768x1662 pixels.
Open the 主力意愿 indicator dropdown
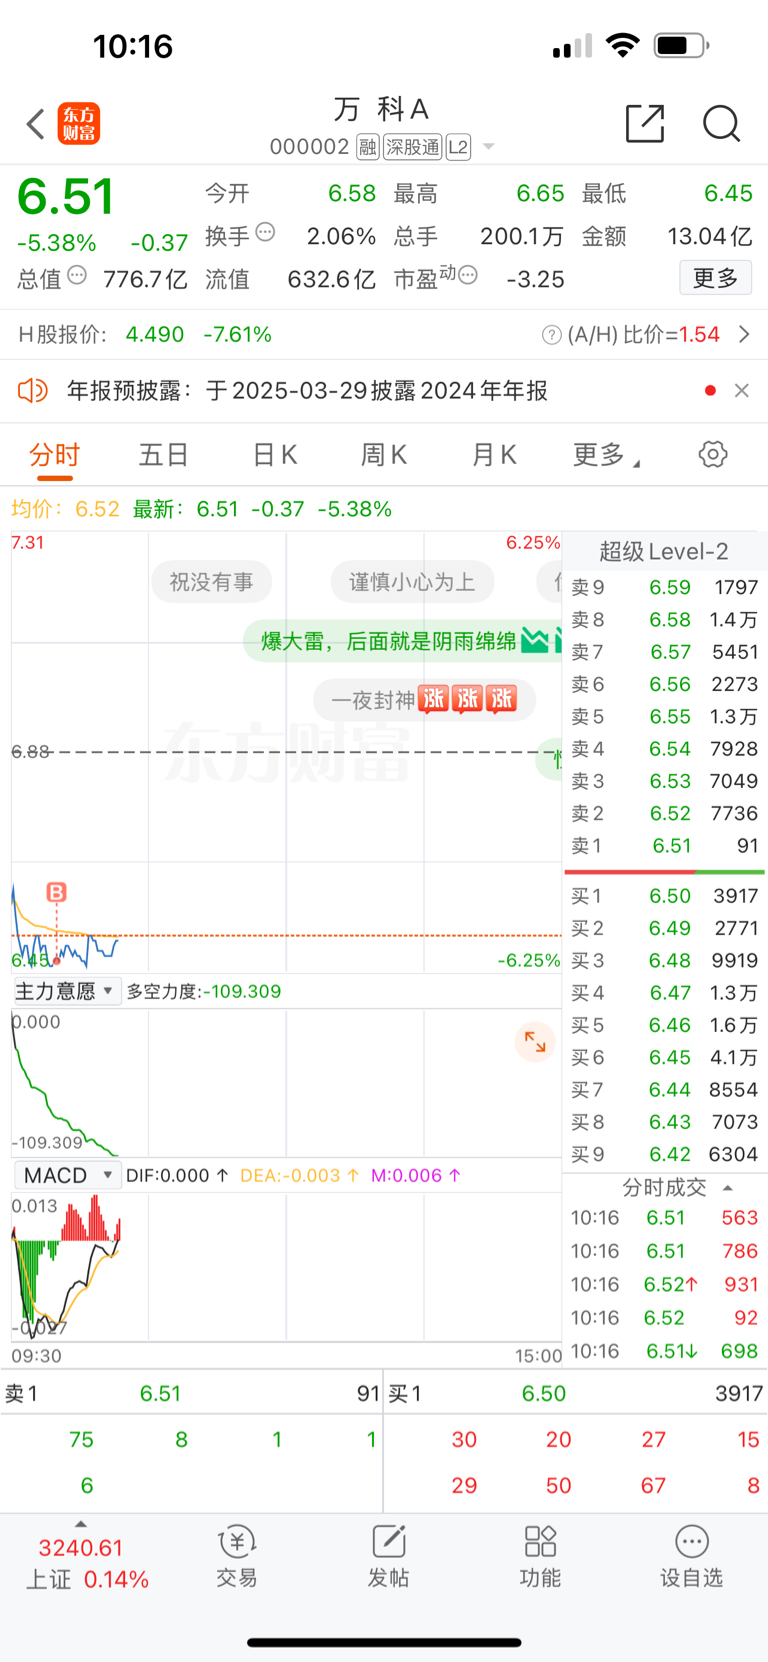click(66, 991)
